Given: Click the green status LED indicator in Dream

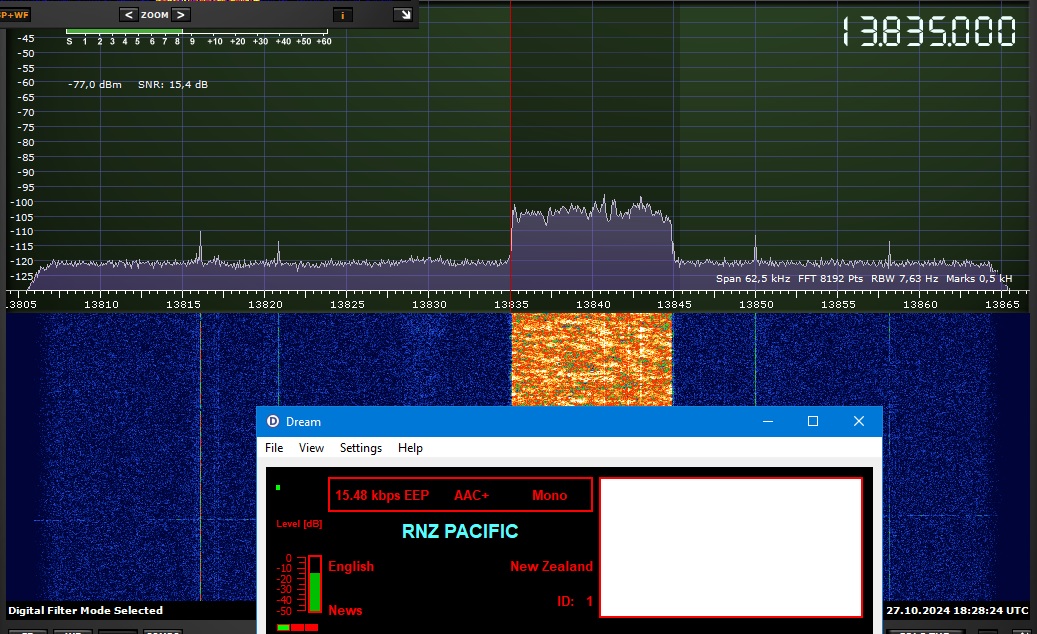Looking at the screenshot, I should click(278, 487).
